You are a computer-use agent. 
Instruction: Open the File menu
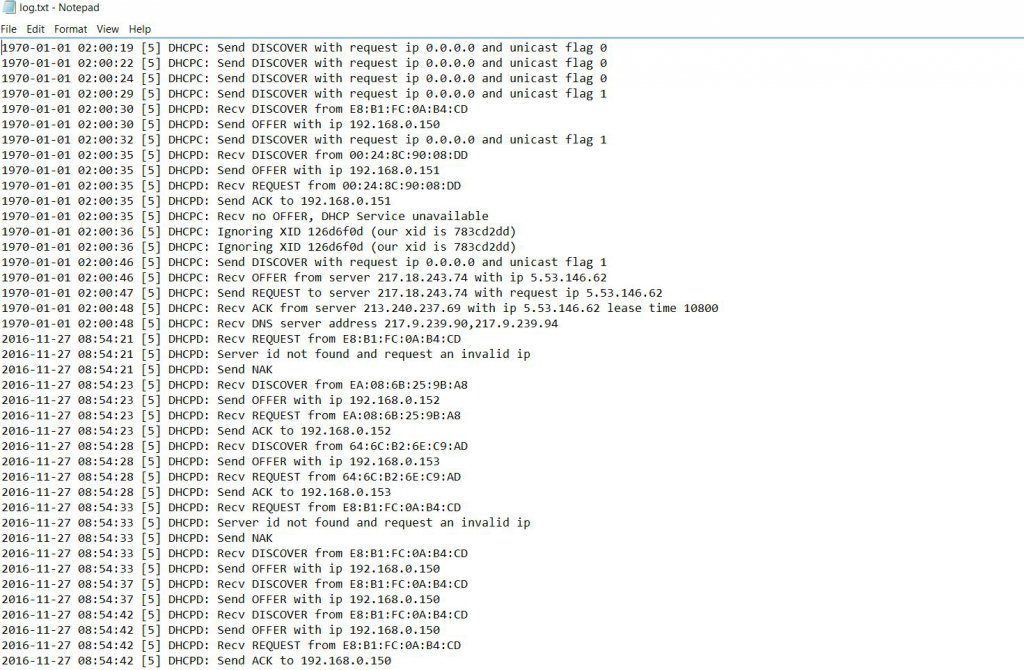(x=9, y=29)
